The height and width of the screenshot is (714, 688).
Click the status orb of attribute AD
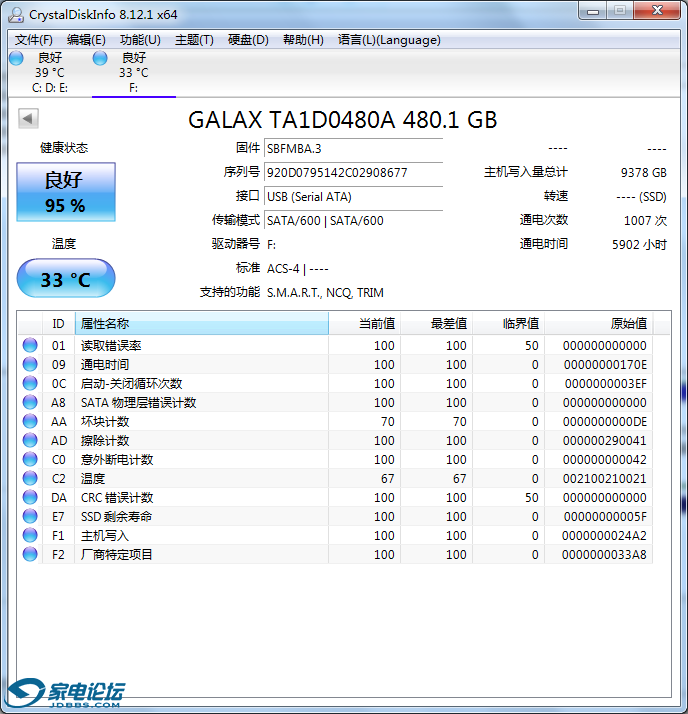pyautogui.click(x=30, y=440)
